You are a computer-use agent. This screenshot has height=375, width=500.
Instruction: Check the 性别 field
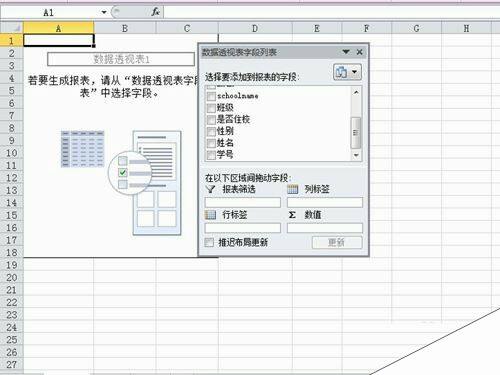[x=211, y=131]
